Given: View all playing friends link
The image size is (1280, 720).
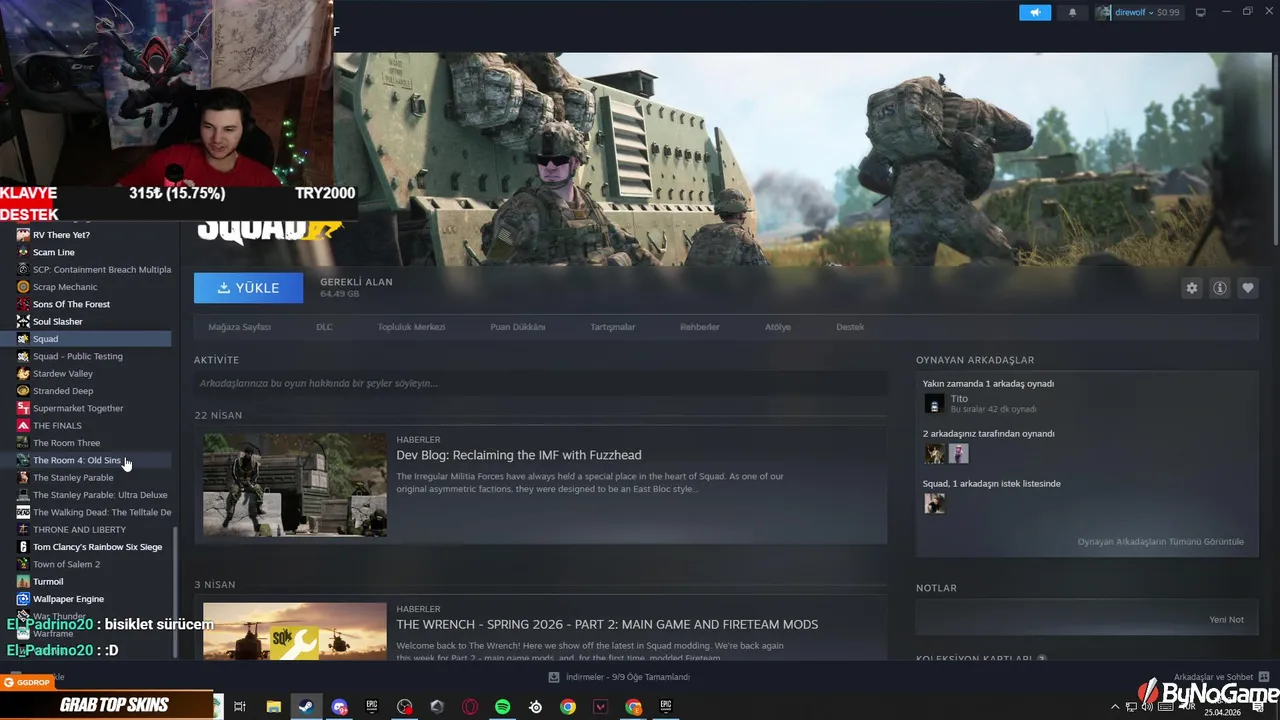Looking at the screenshot, I should point(1160,542).
